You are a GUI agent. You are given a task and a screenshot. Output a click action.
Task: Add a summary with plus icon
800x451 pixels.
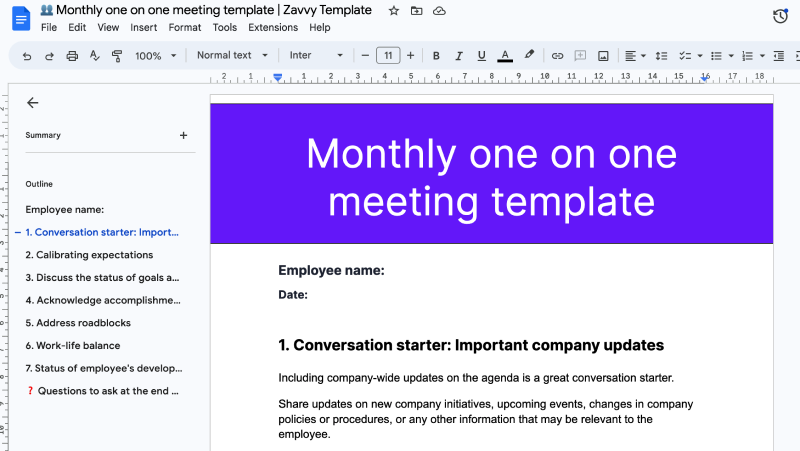[x=183, y=135]
